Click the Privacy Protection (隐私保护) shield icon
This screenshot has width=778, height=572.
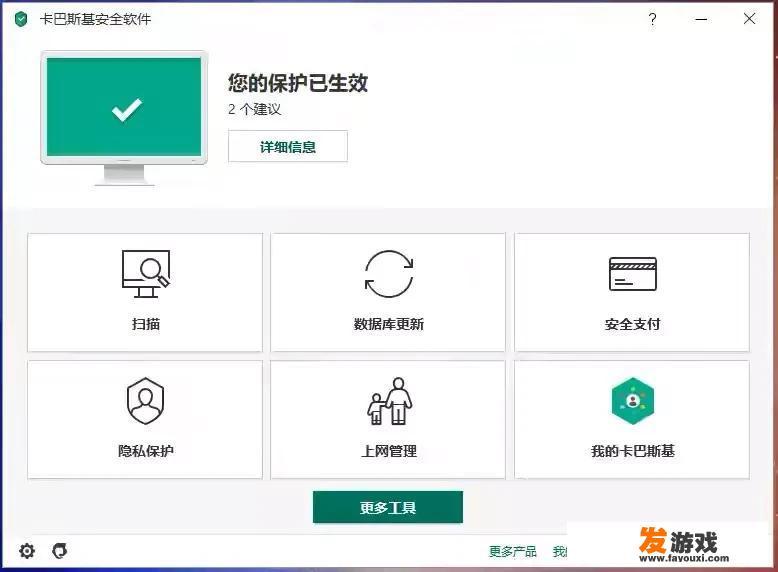(145, 401)
